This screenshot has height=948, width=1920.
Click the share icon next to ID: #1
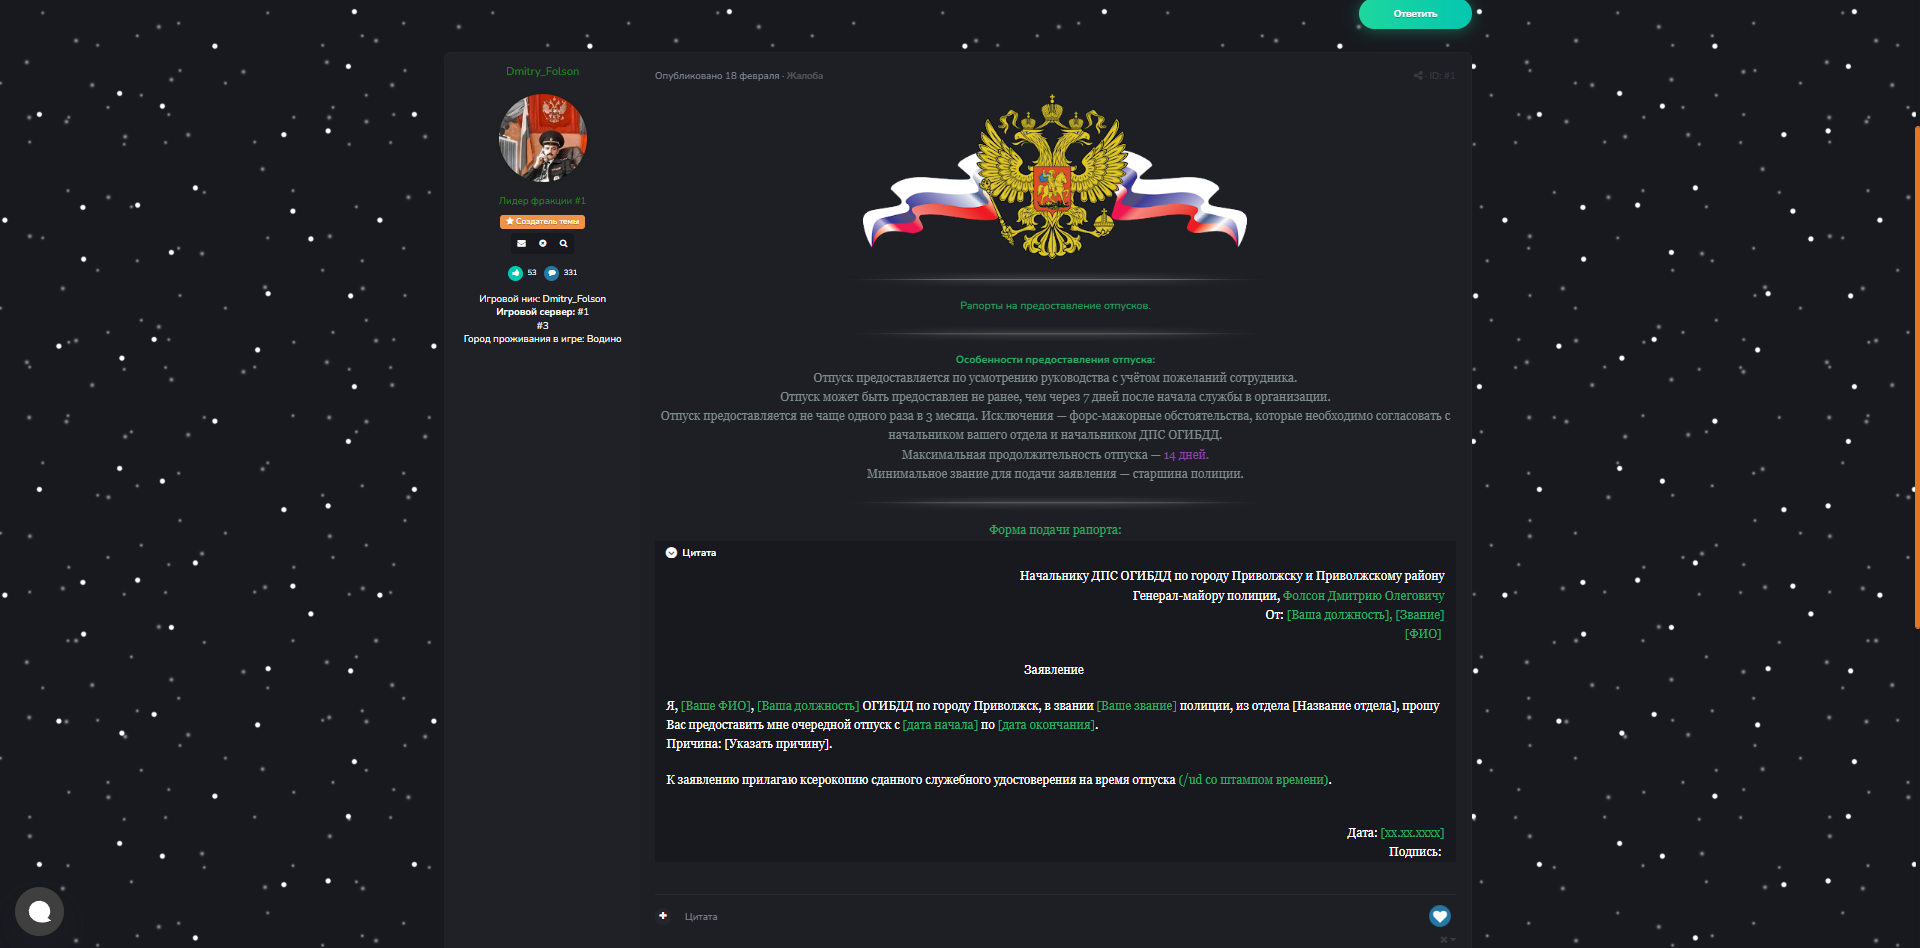tap(1418, 76)
